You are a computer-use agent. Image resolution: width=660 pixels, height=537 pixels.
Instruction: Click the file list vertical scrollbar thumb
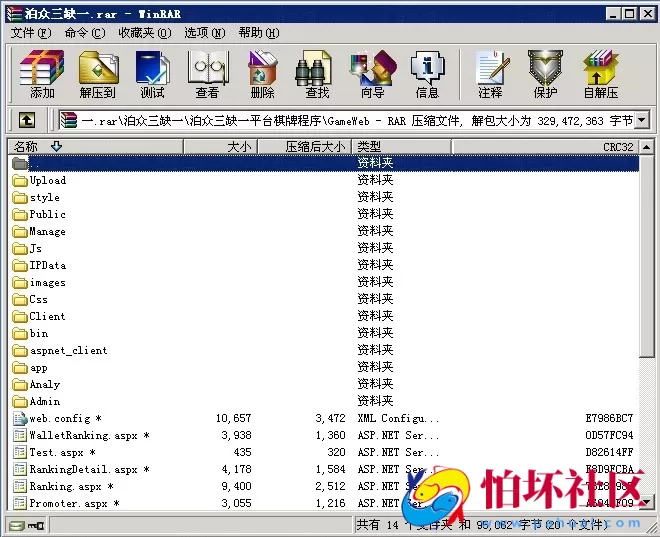[x=647, y=256]
